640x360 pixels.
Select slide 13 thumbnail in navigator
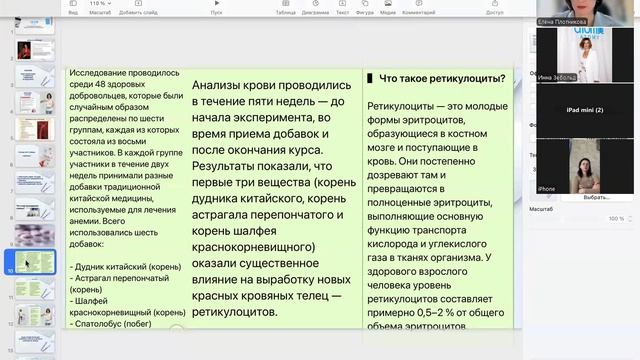click(x=35, y=341)
